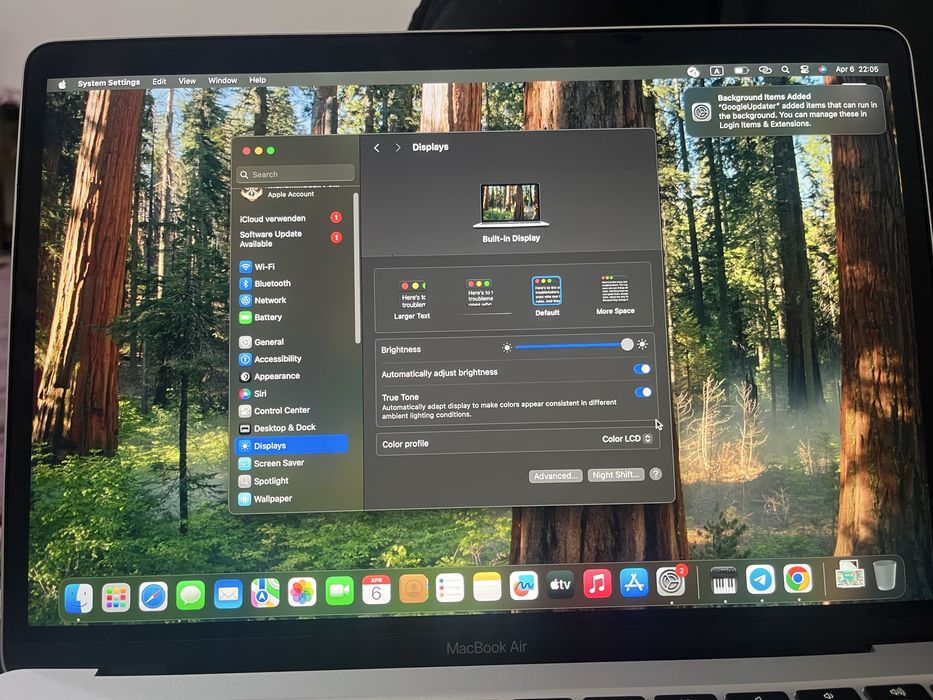Open Screen Saver settings
933x700 pixels.
[271, 463]
